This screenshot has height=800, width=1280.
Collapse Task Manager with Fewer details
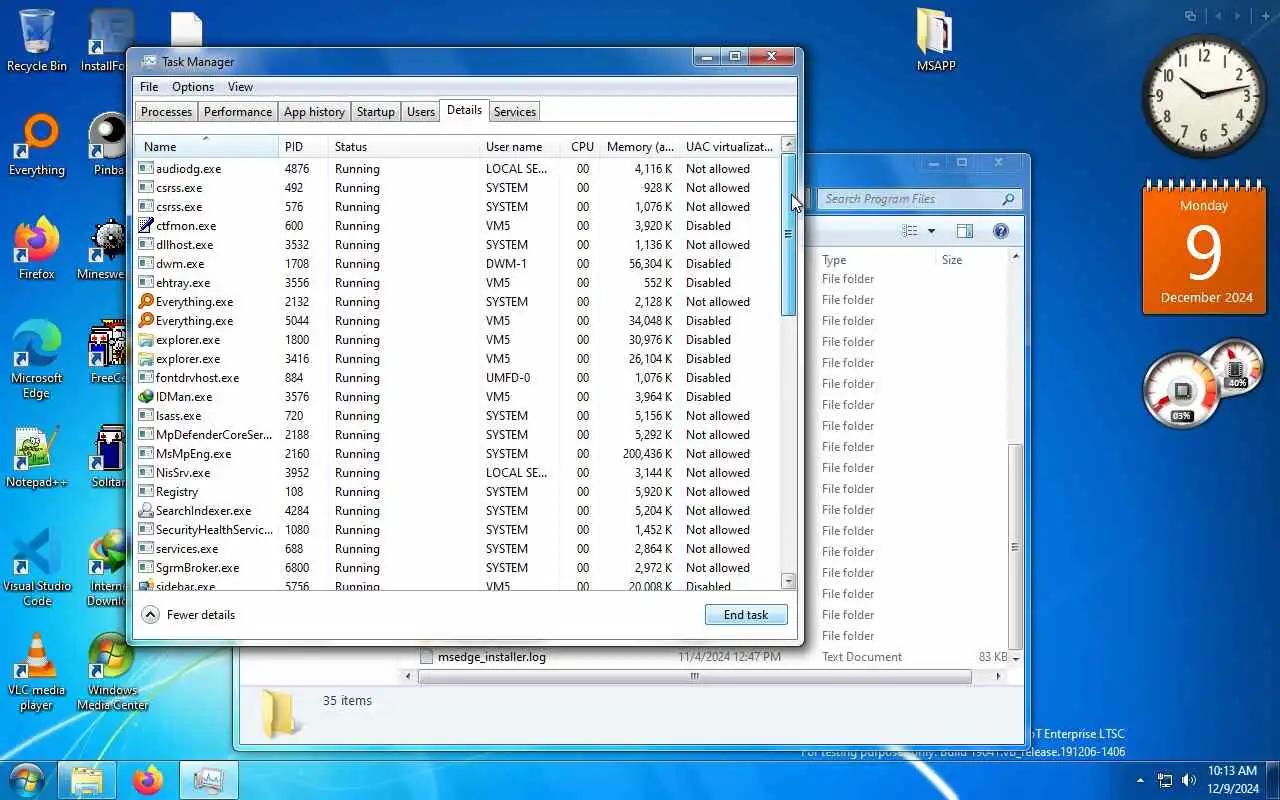pyautogui.click(x=189, y=615)
